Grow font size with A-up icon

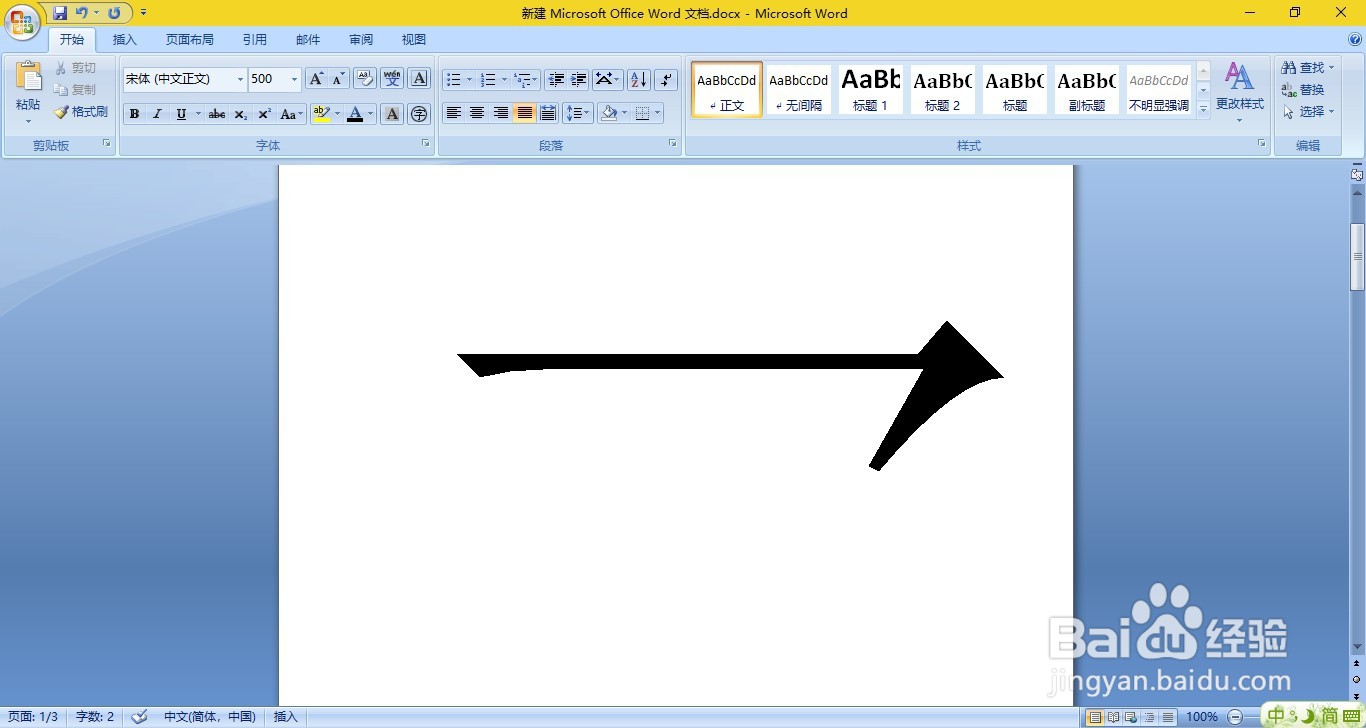(316, 79)
